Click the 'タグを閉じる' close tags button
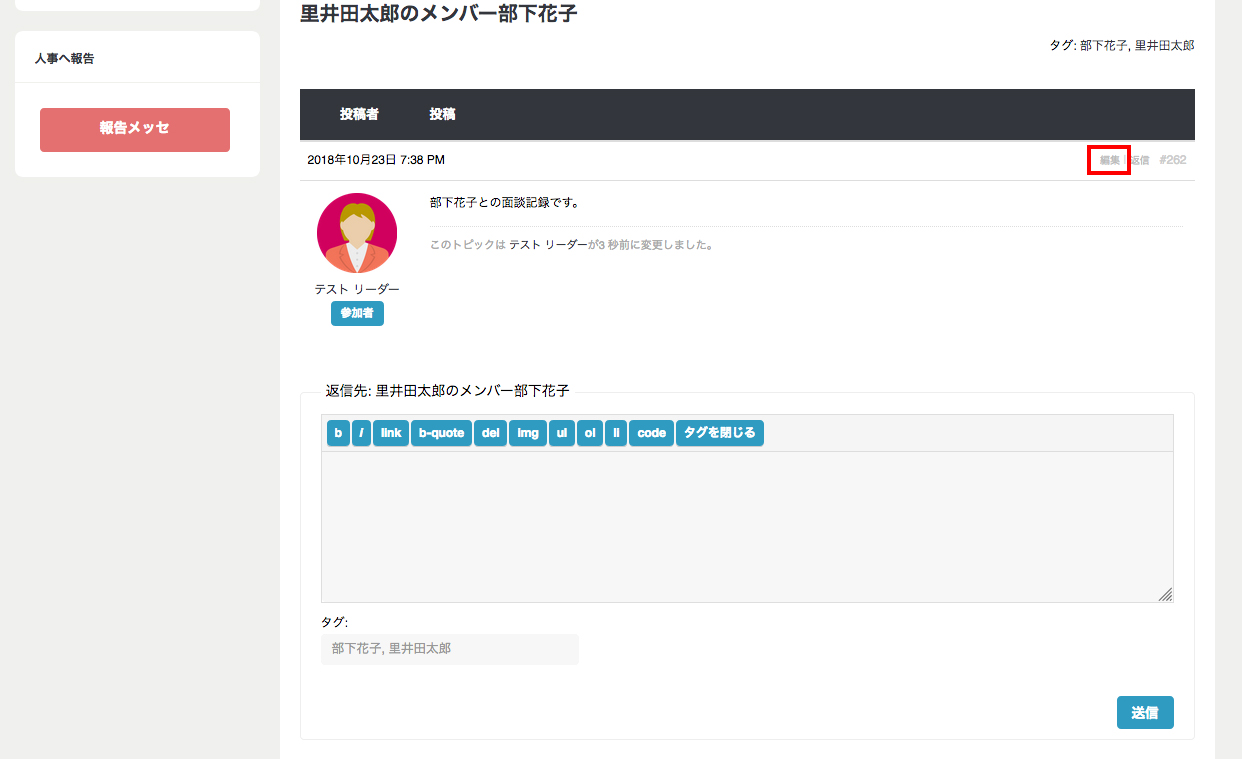1242x759 pixels. coord(720,433)
